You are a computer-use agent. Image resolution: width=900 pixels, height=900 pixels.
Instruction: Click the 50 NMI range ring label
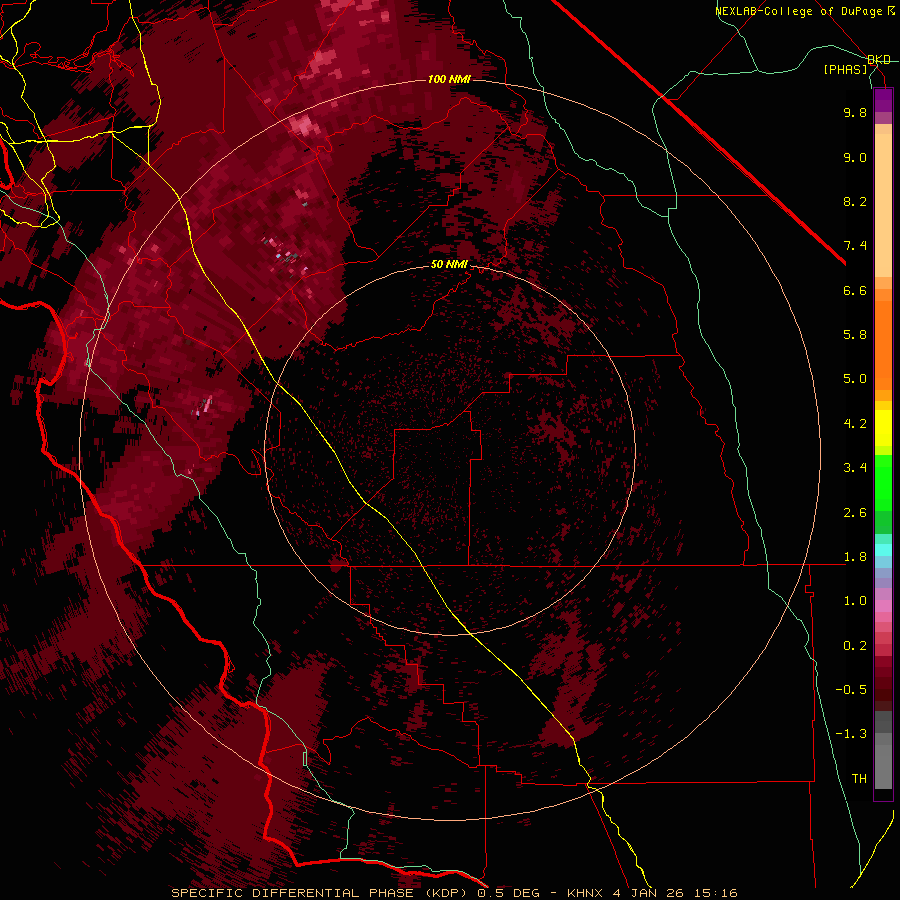click(449, 264)
